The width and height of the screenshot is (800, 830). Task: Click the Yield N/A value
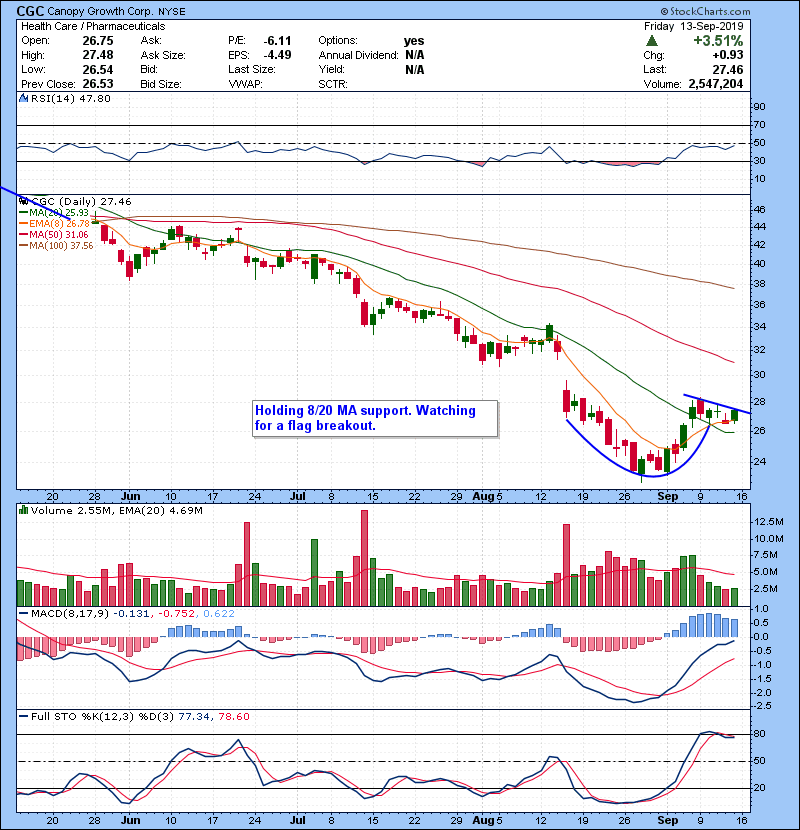click(x=415, y=69)
